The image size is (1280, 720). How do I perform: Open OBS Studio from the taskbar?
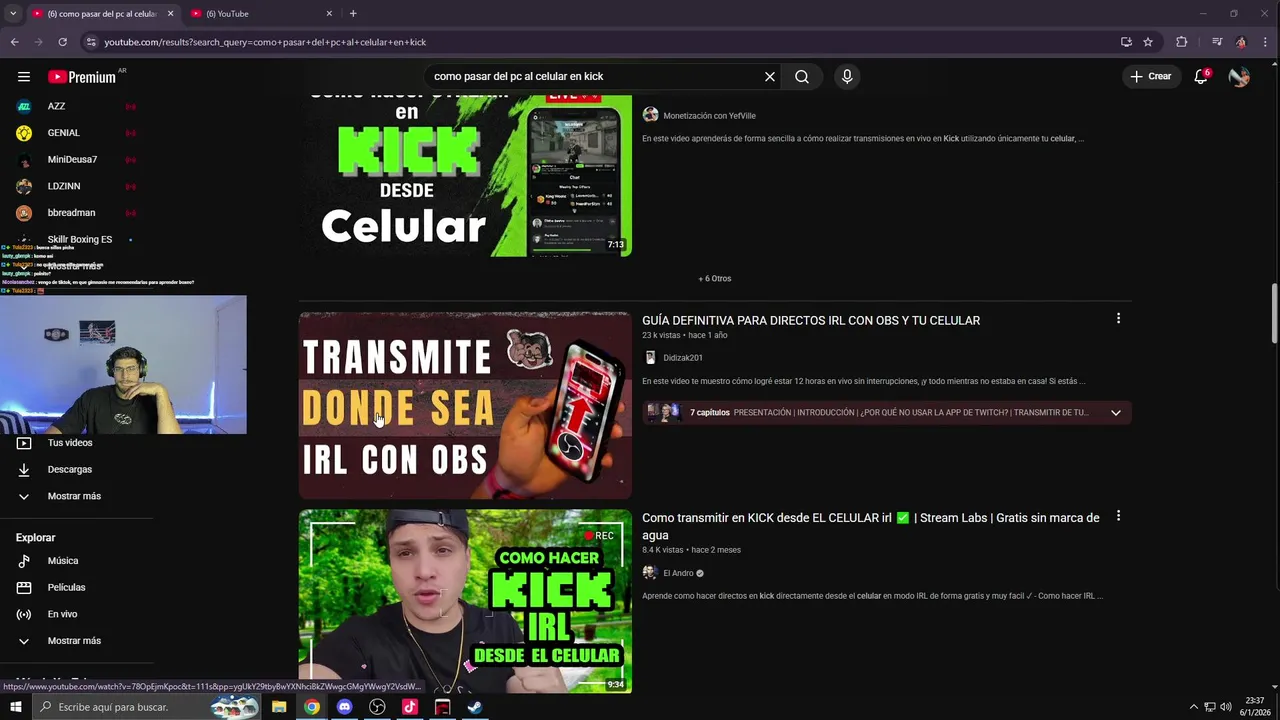[x=377, y=707]
